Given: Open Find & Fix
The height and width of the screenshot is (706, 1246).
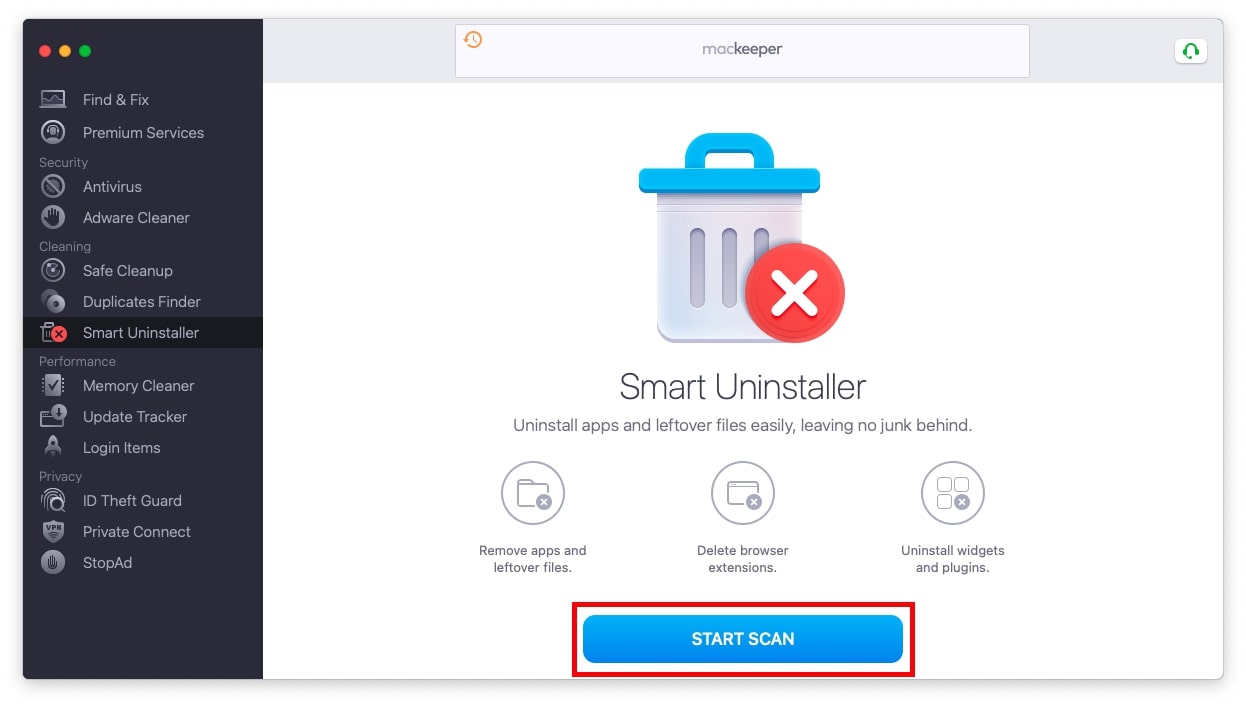Looking at the screenshot, I should (114, 99).
